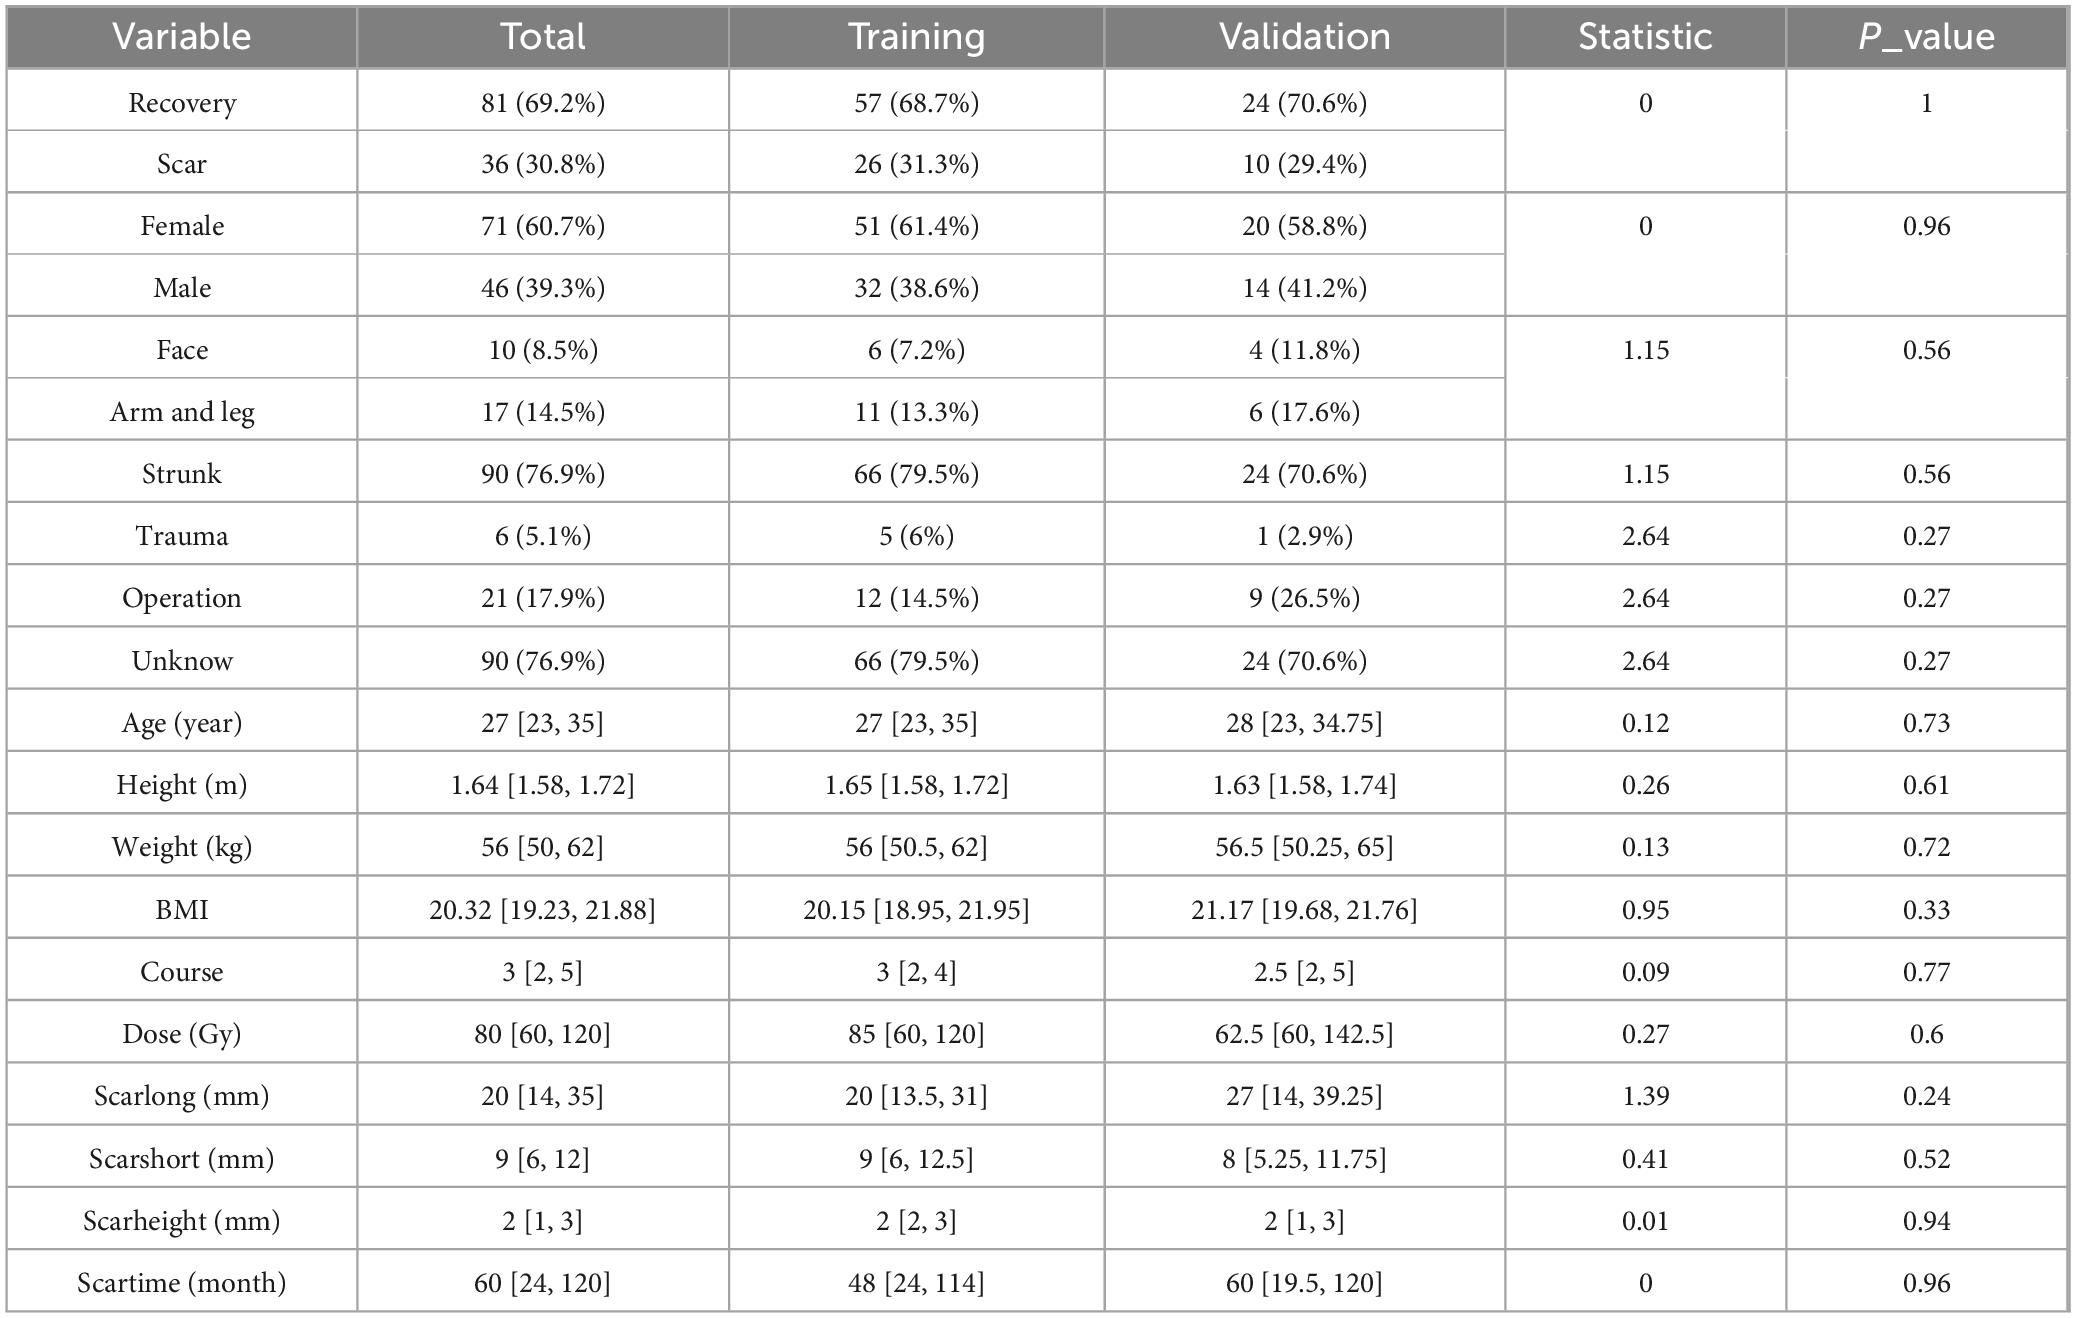
Task: Select the Scarheight (mm) row label
Action: tap(182, 1221)
